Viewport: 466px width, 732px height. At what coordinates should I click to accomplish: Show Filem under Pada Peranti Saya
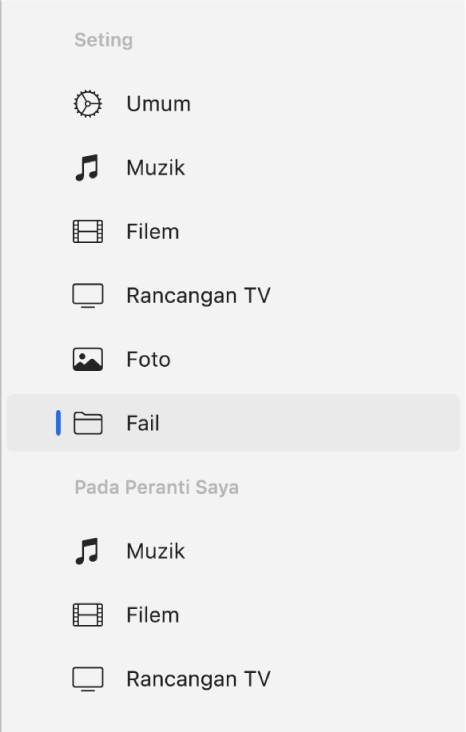tap(233, 615)
